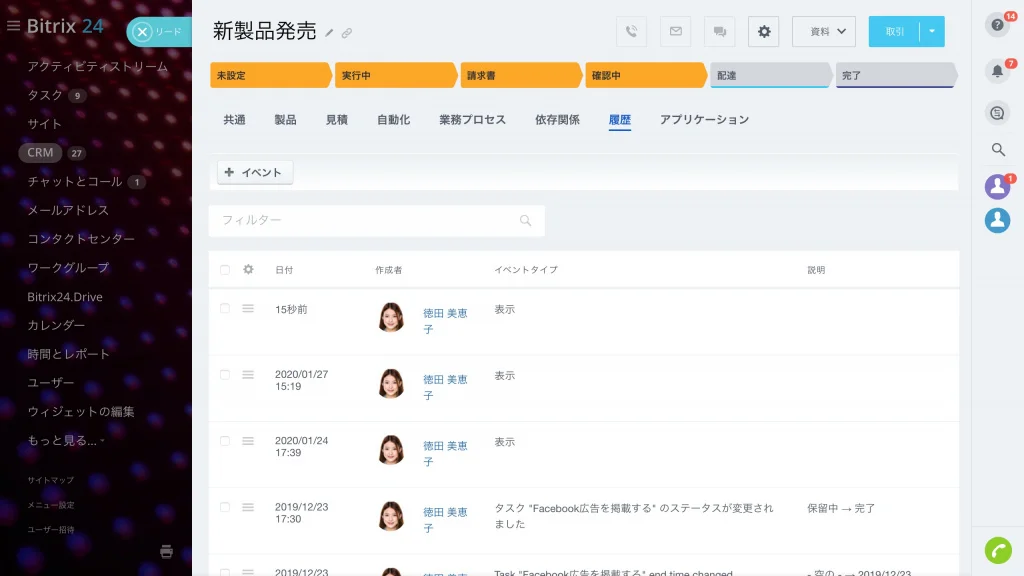Click the avatar thumbnail in the 2020/01/24 row
1024x576 pixels.
(x=391, y=450)
